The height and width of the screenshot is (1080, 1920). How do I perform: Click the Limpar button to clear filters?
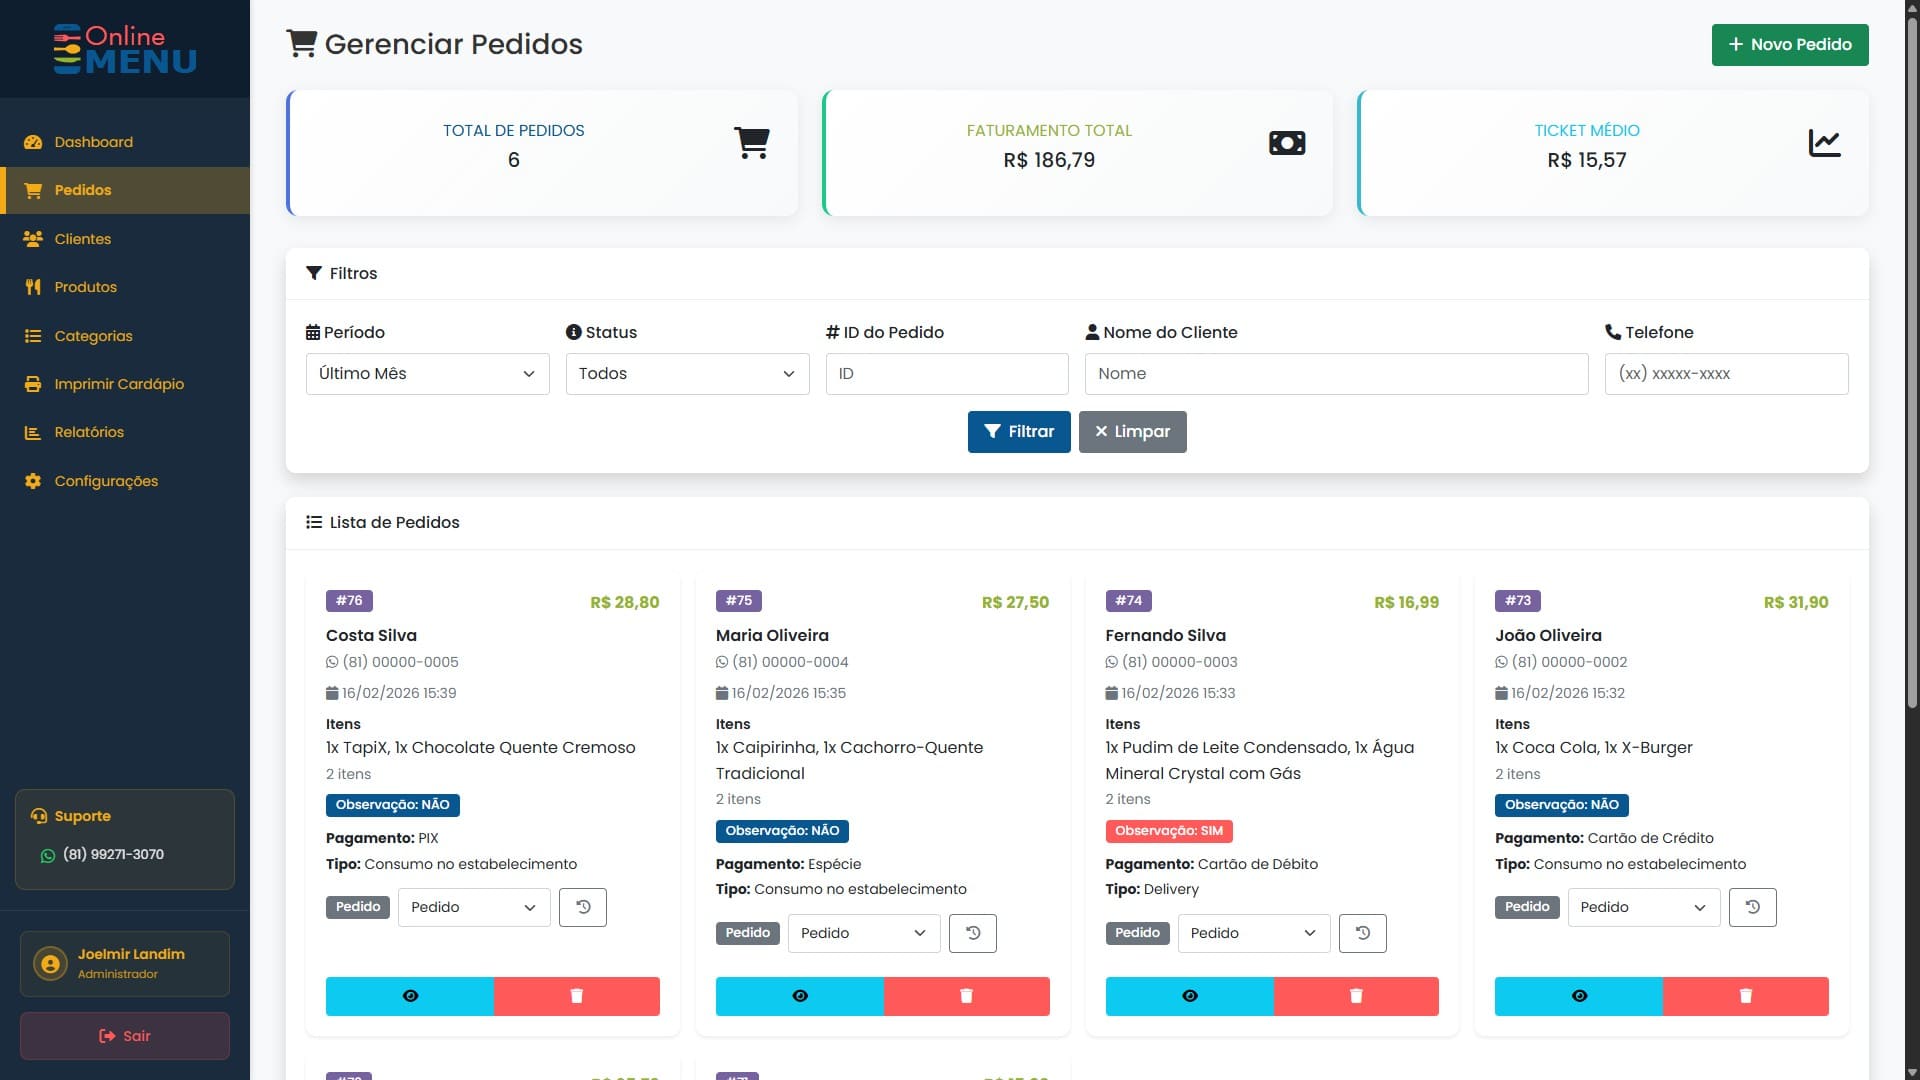coord(1132,431)
